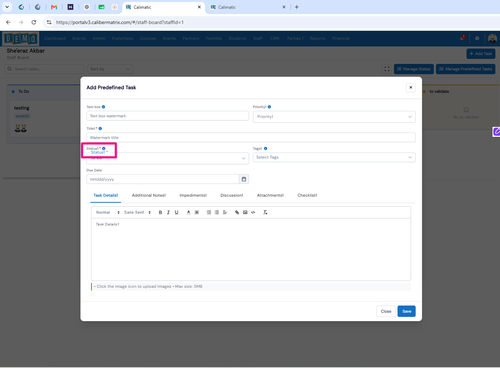Open the text background highlight picker
The height and width of the screenshot is (368, 500).
(197, 212)
